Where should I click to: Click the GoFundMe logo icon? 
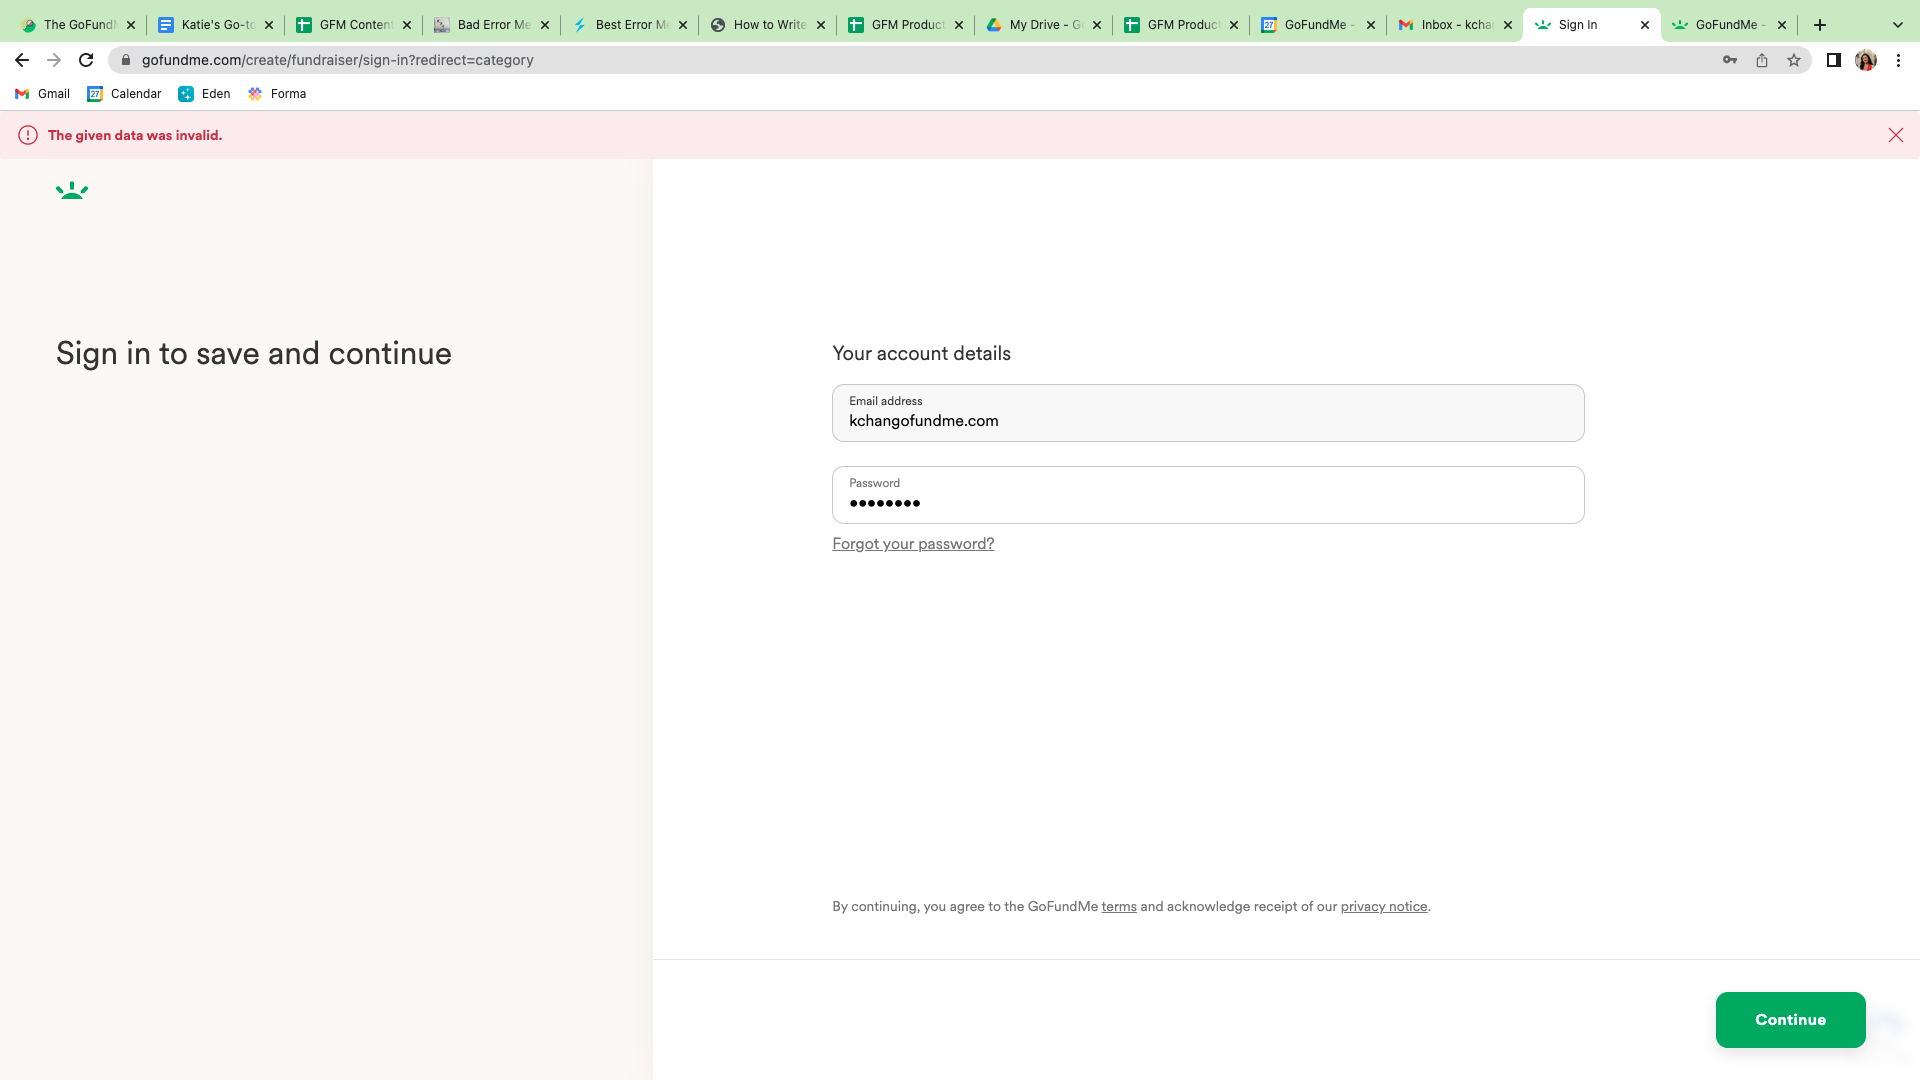point(72,190)
